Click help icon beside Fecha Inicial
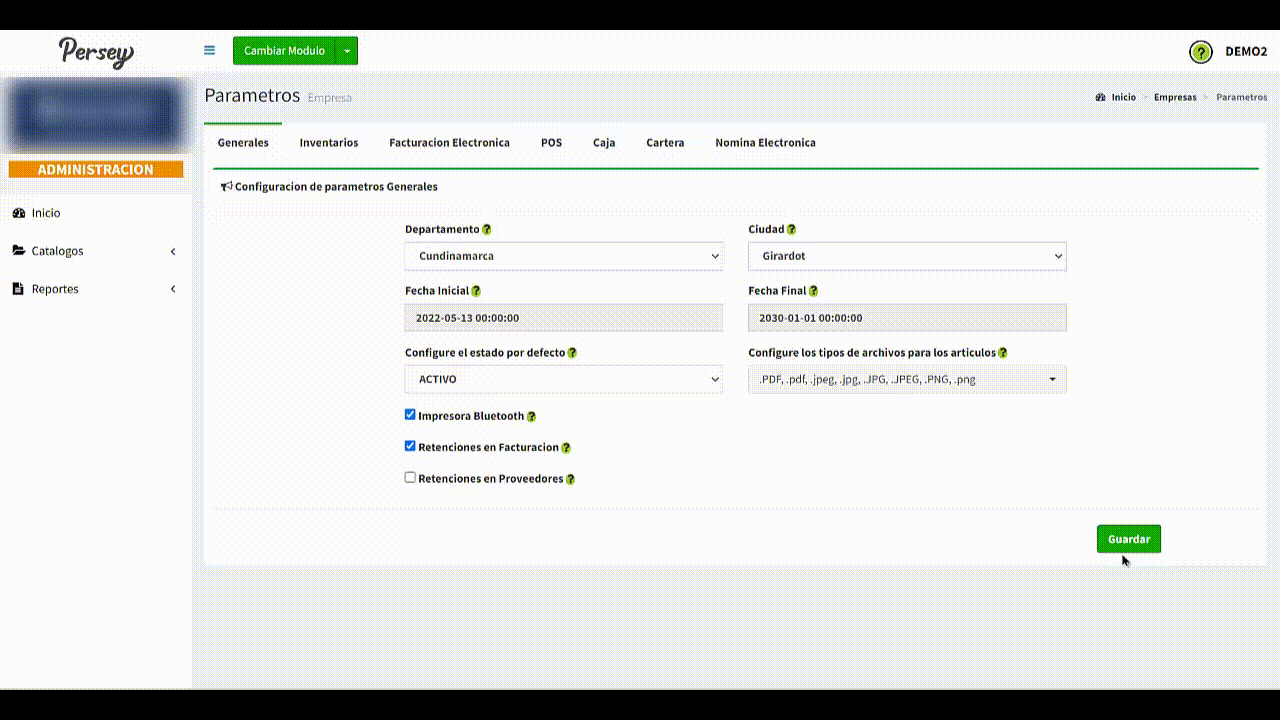 [476, 291]
